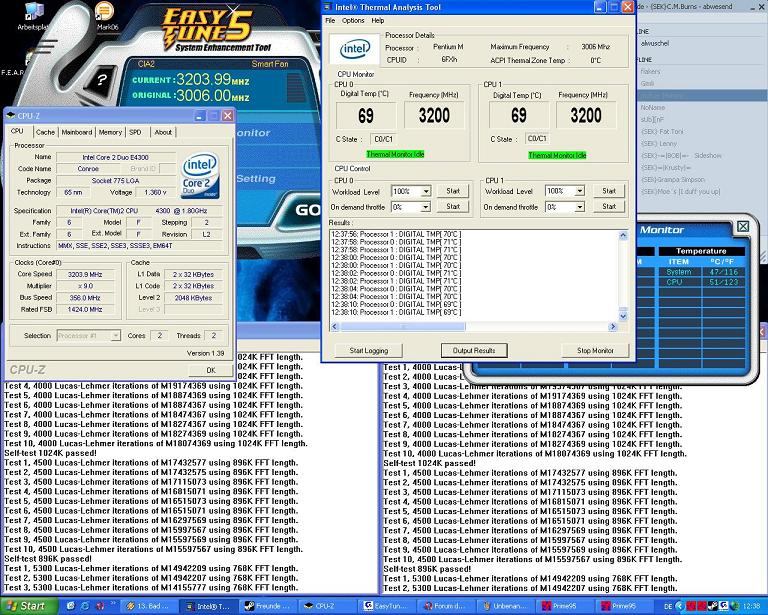Viewport: 768px width, 615px height.
Task: Expand CPU 0 Workload Level dropdown
Action: (x=426, y=191)
